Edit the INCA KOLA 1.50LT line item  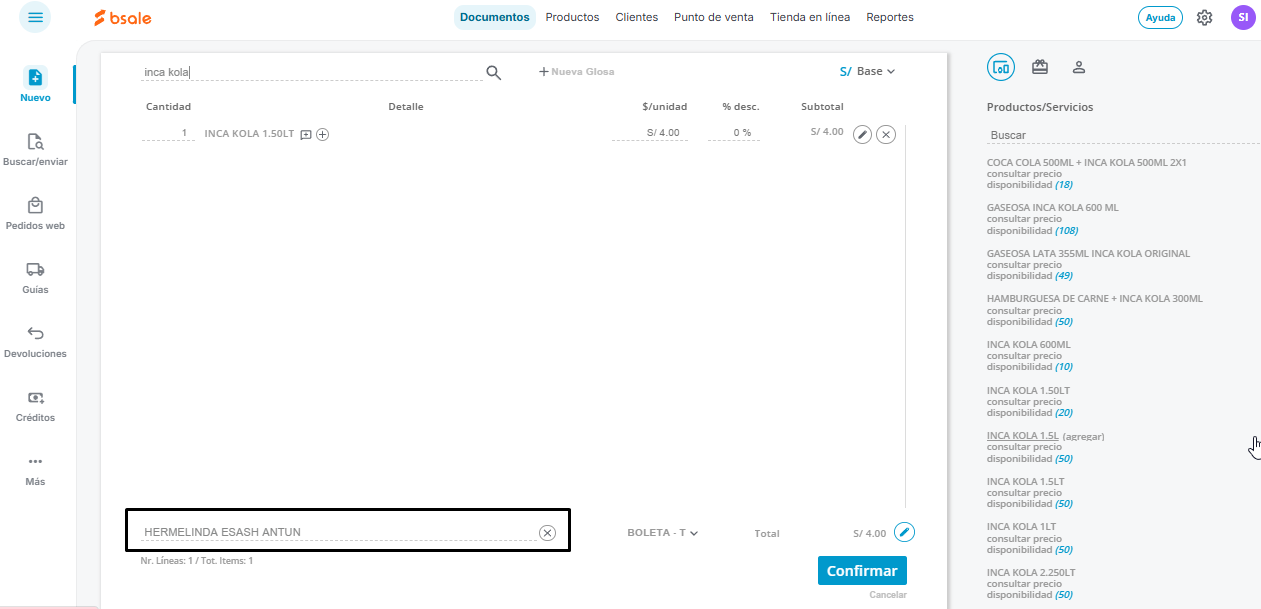(862, 134)
